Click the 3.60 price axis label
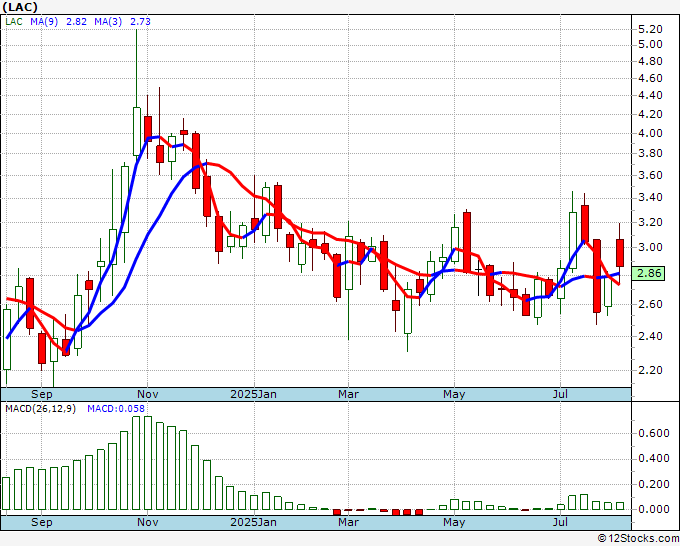This screenshot has width=680, height=546. click(x=651, y=175)
